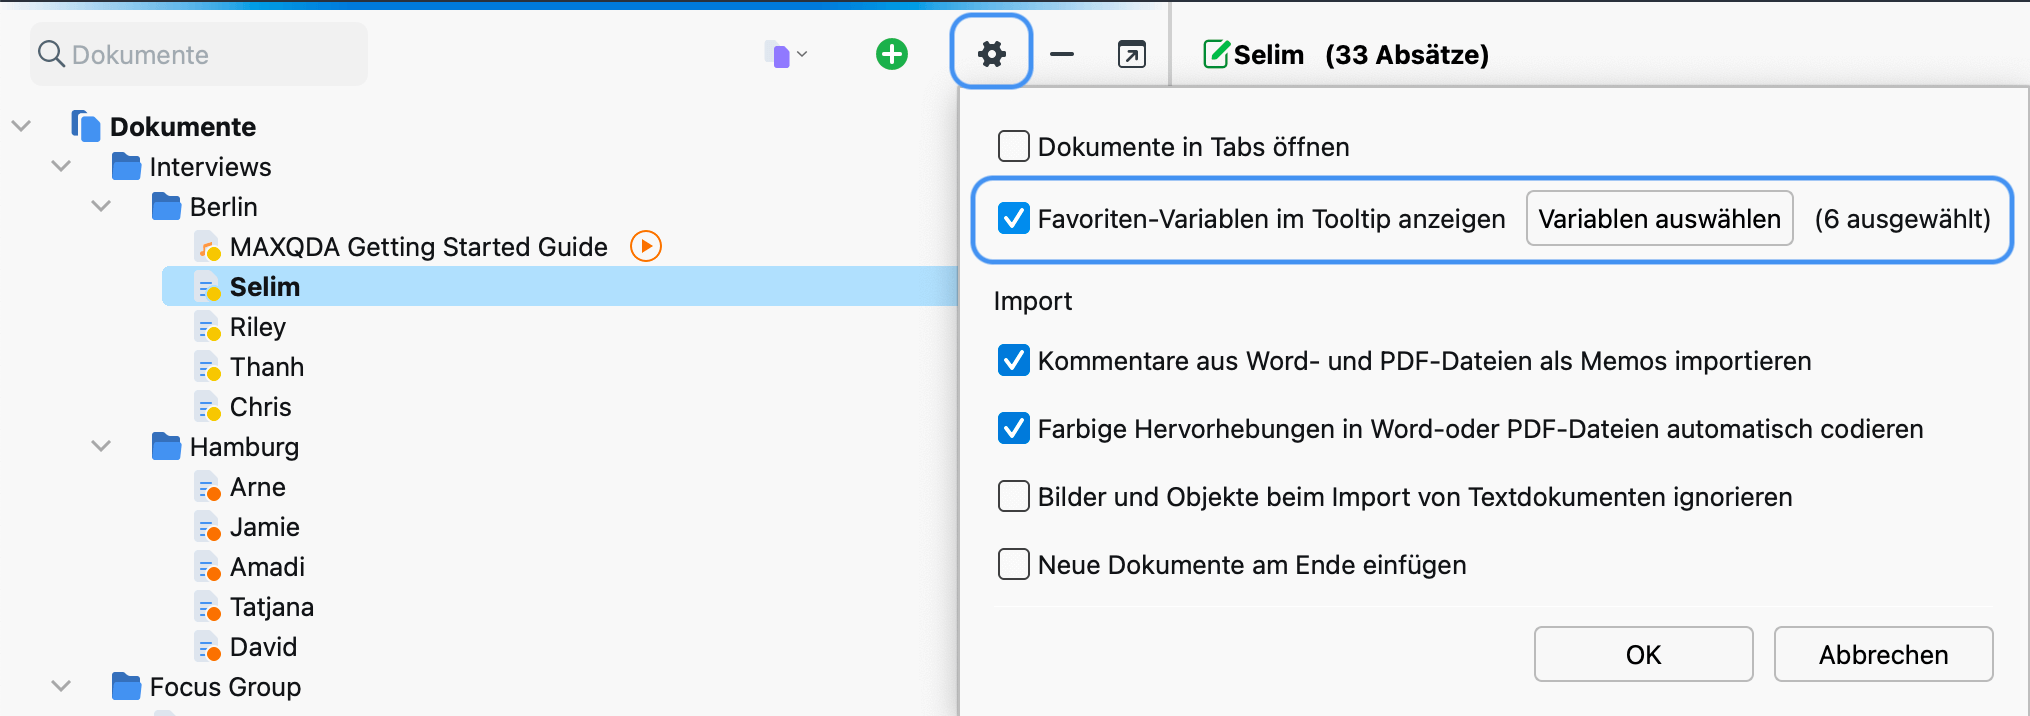The image size is (2030, 716).
Task: Collapse the Hamburg folder
Action: (101, 446)
